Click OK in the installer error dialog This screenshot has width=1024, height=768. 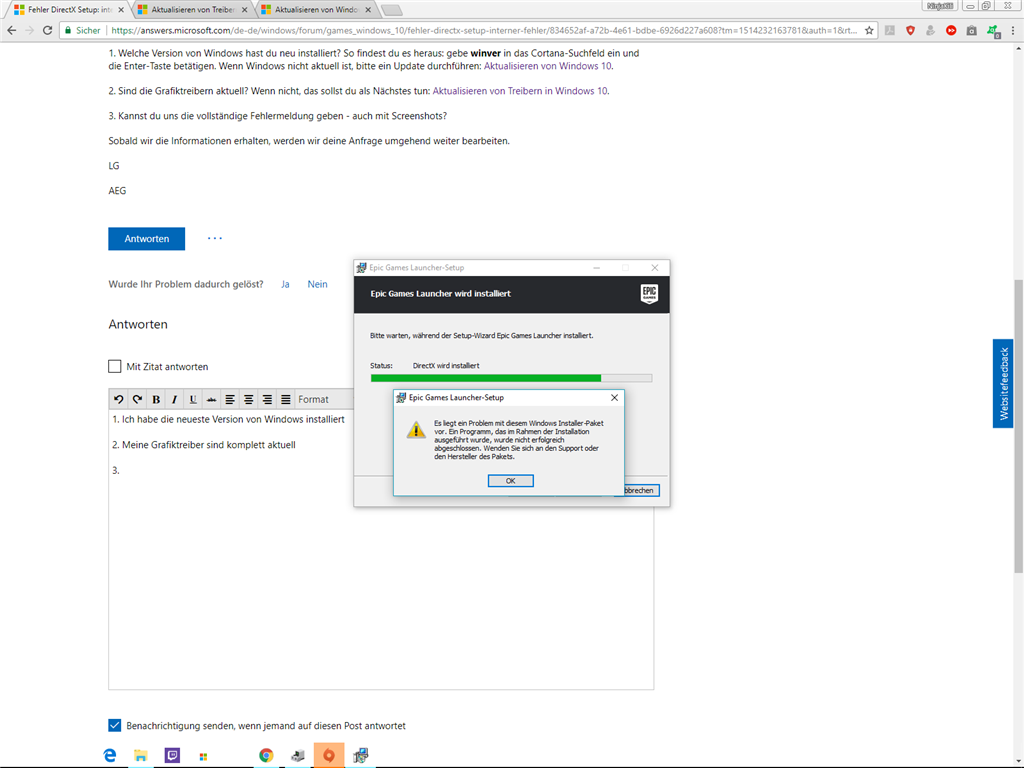[511, 481]
